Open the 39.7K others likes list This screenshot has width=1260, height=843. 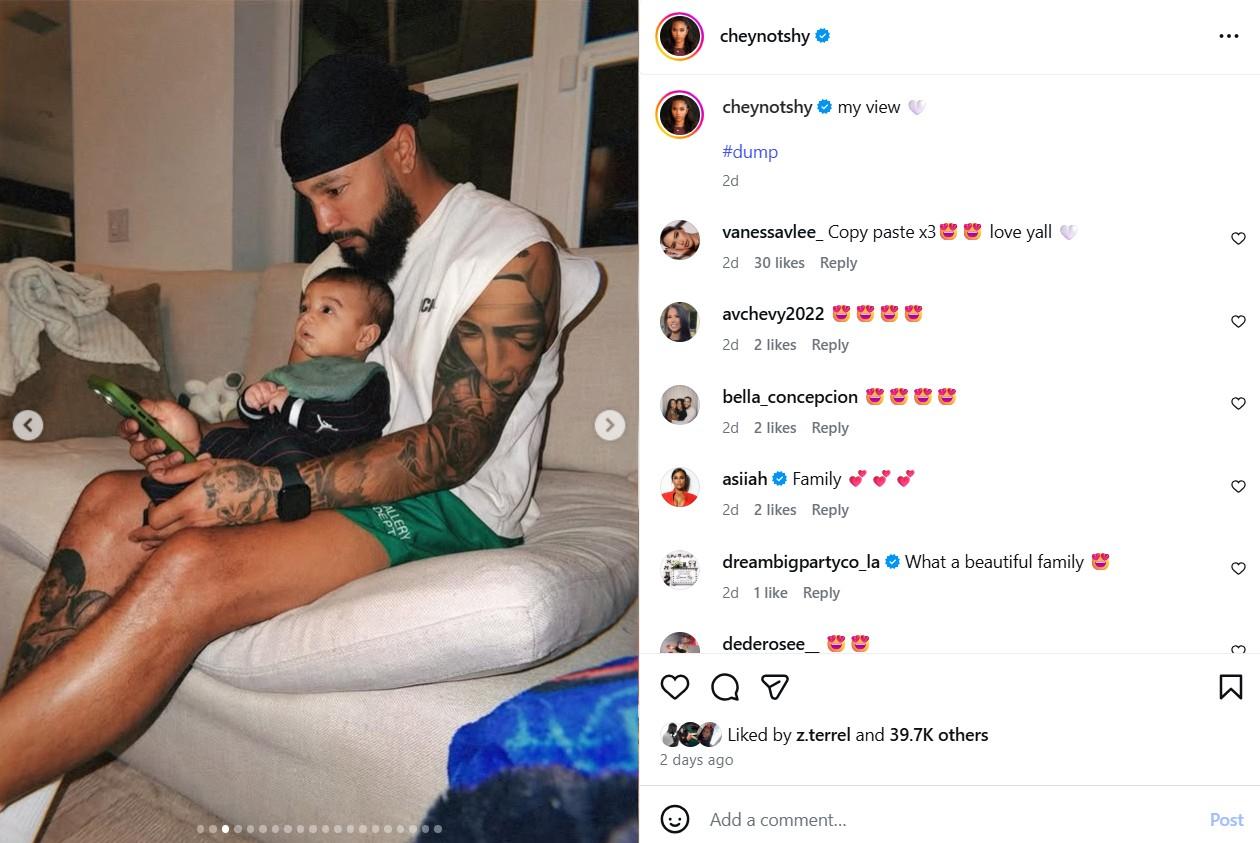[939, 735]
